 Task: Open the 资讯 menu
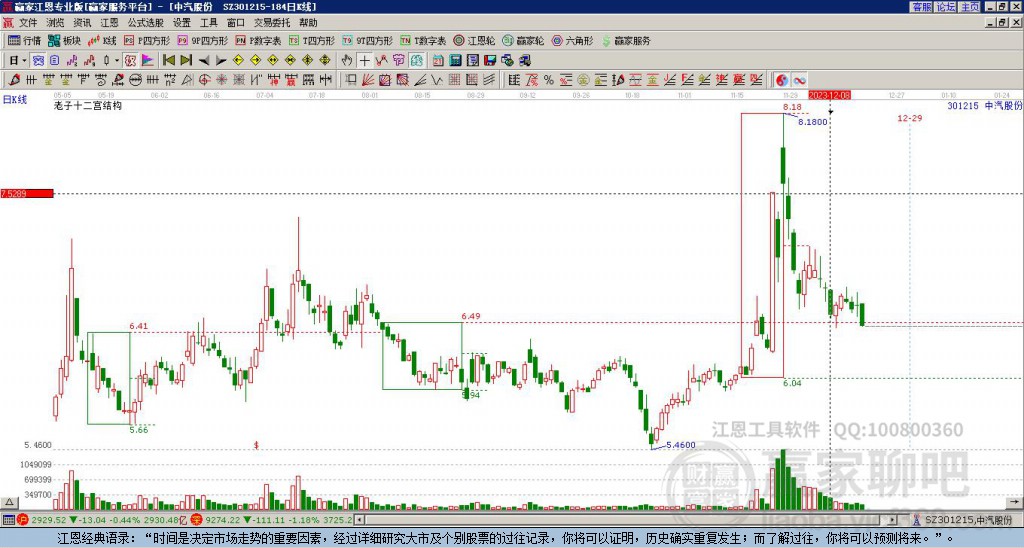coord(82,23)
